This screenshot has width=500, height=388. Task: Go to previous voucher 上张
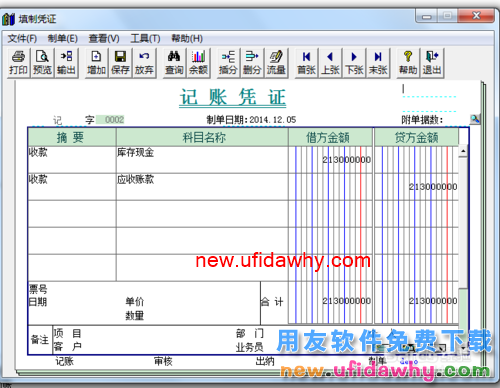(330, 63)
